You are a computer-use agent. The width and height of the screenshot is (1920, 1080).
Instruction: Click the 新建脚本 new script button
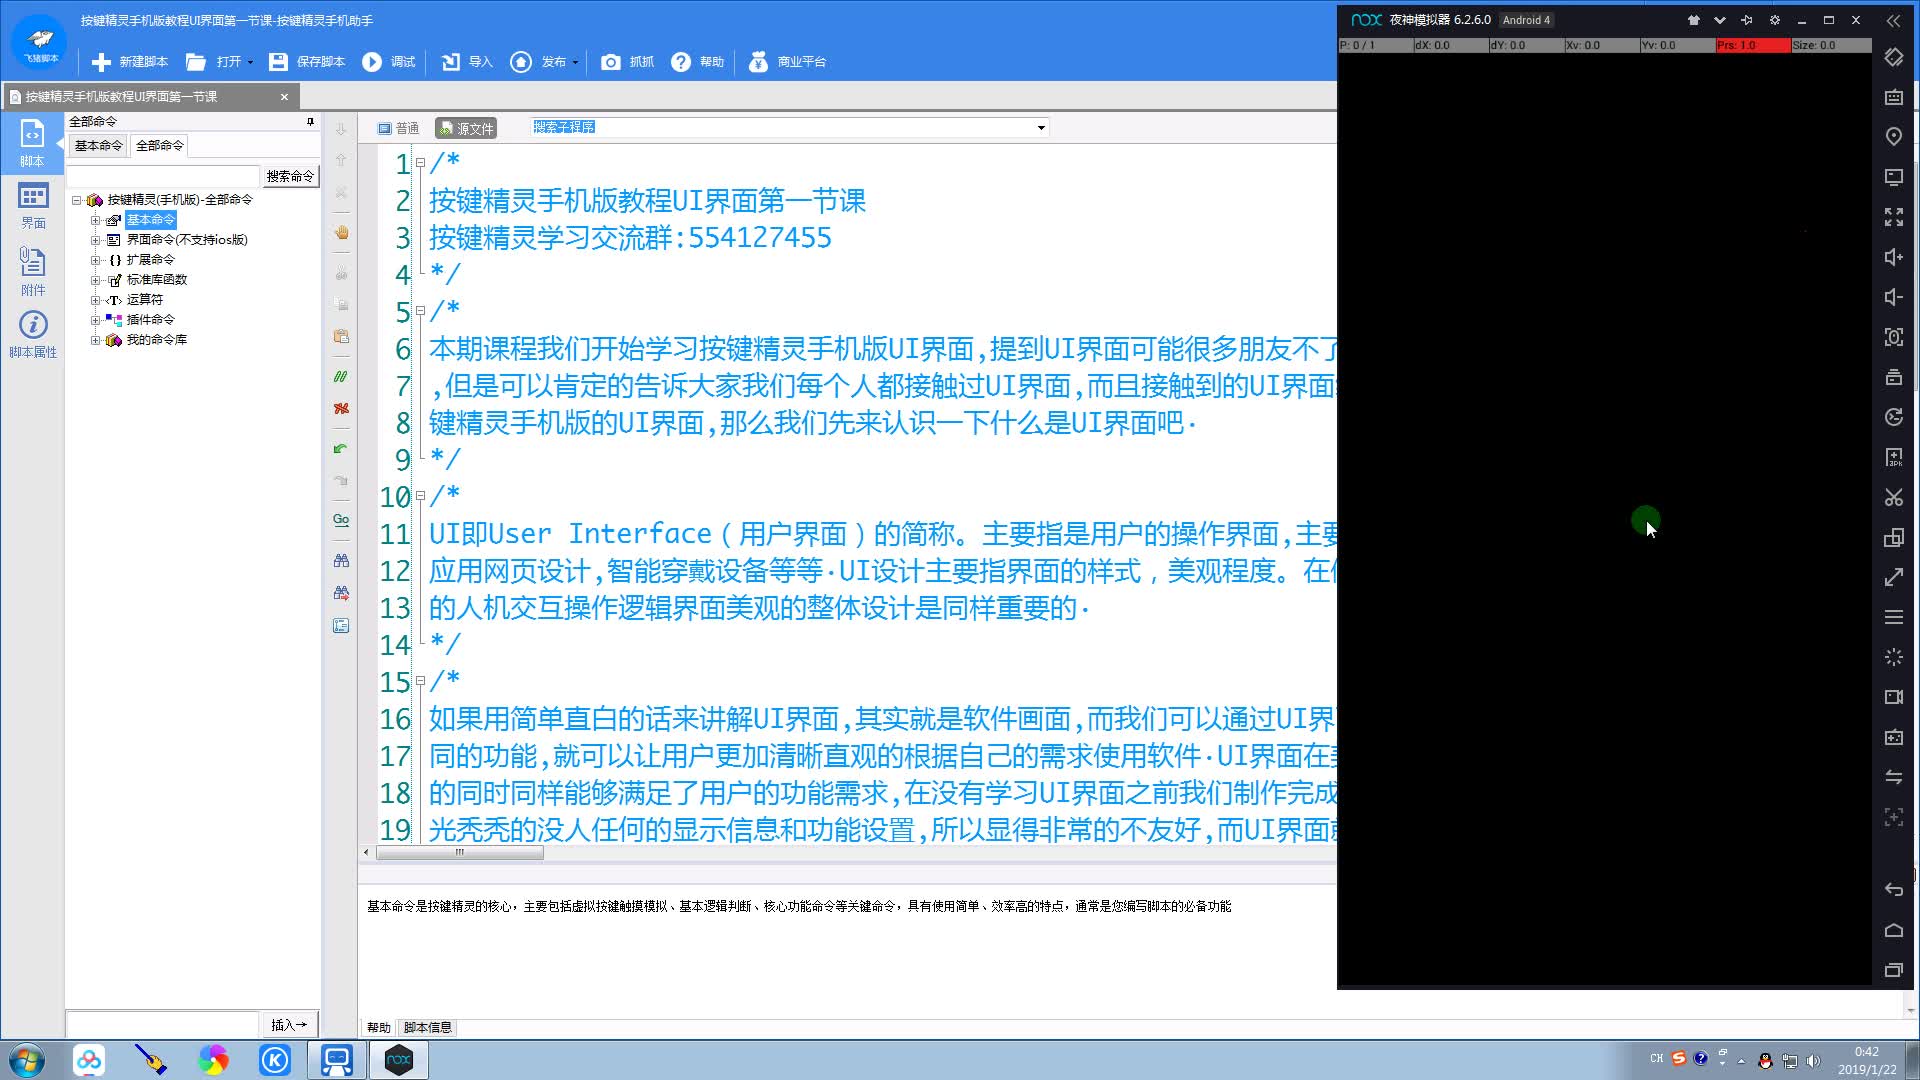(130, 62)
